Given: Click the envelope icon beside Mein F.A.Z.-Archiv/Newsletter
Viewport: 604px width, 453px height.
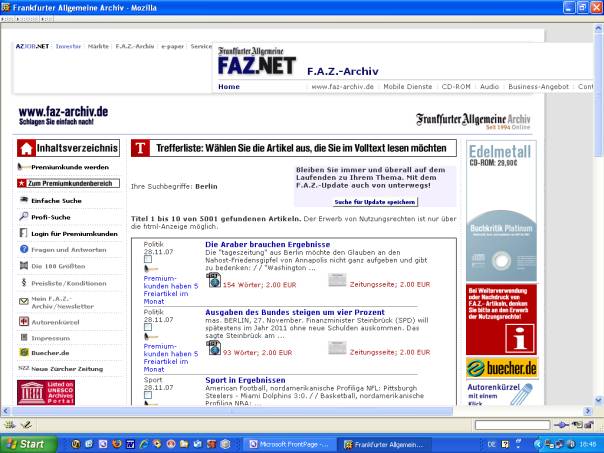Looking at the screenshot, I should pyautogui.click(x=24, y=301).
